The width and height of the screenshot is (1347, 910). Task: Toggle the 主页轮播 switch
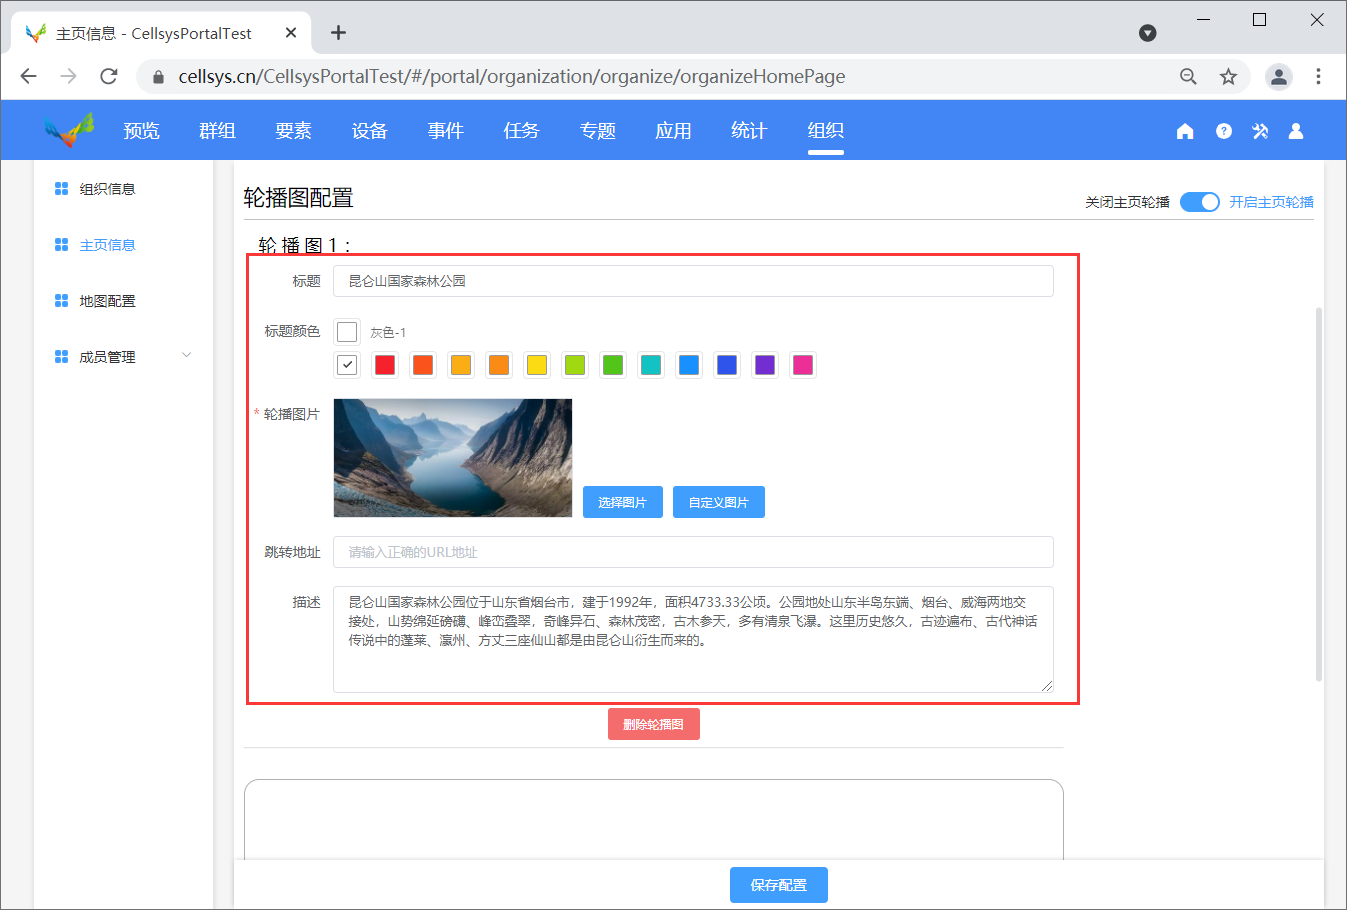click(1199, 202)
